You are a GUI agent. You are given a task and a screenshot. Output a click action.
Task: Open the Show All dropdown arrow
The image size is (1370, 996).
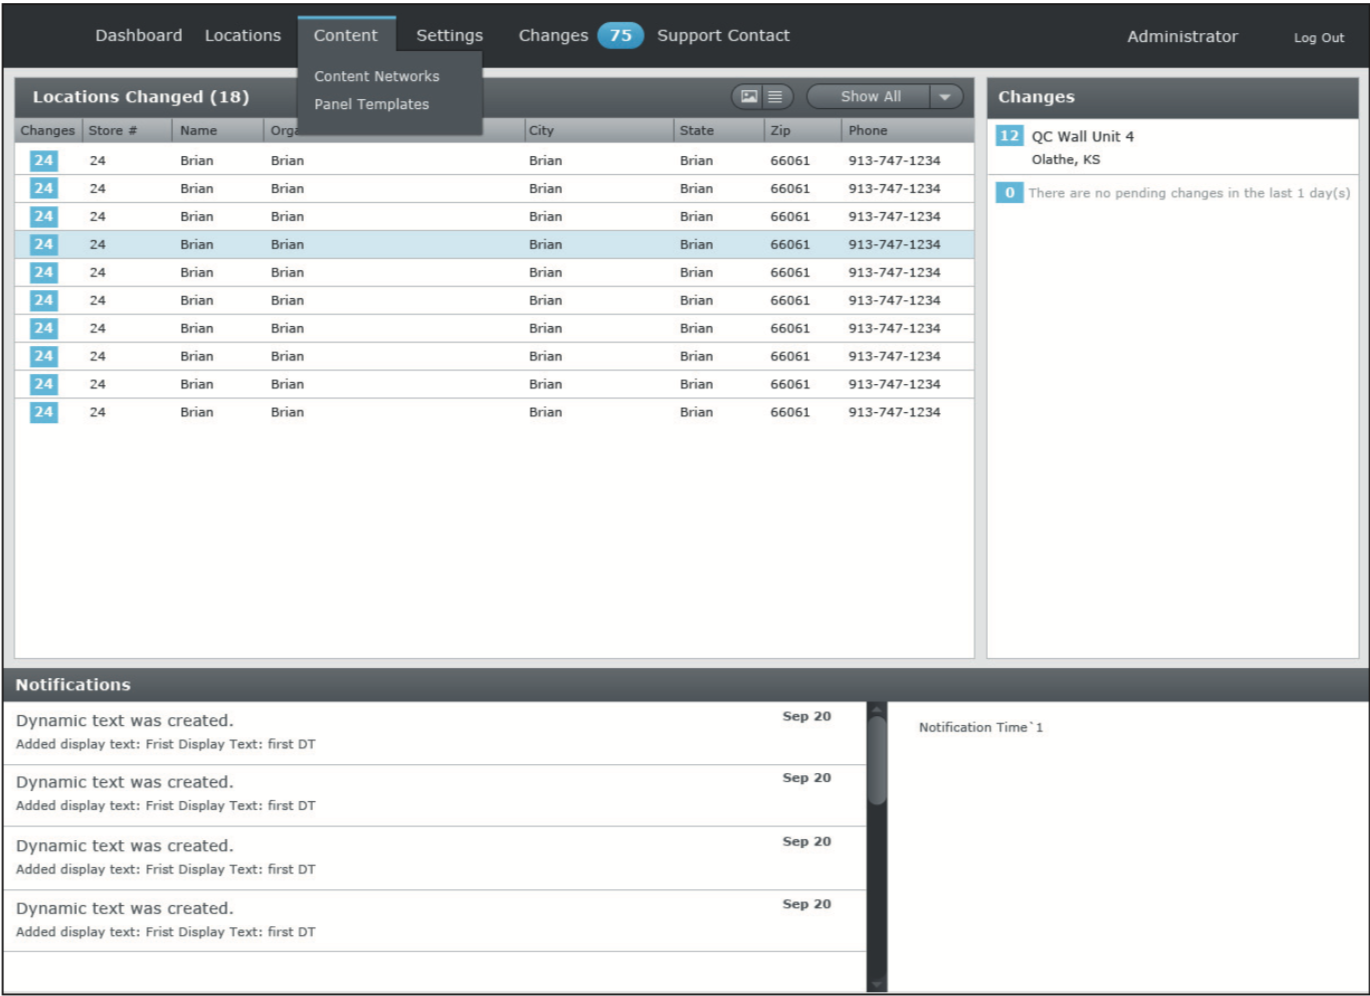pos(945,97)
